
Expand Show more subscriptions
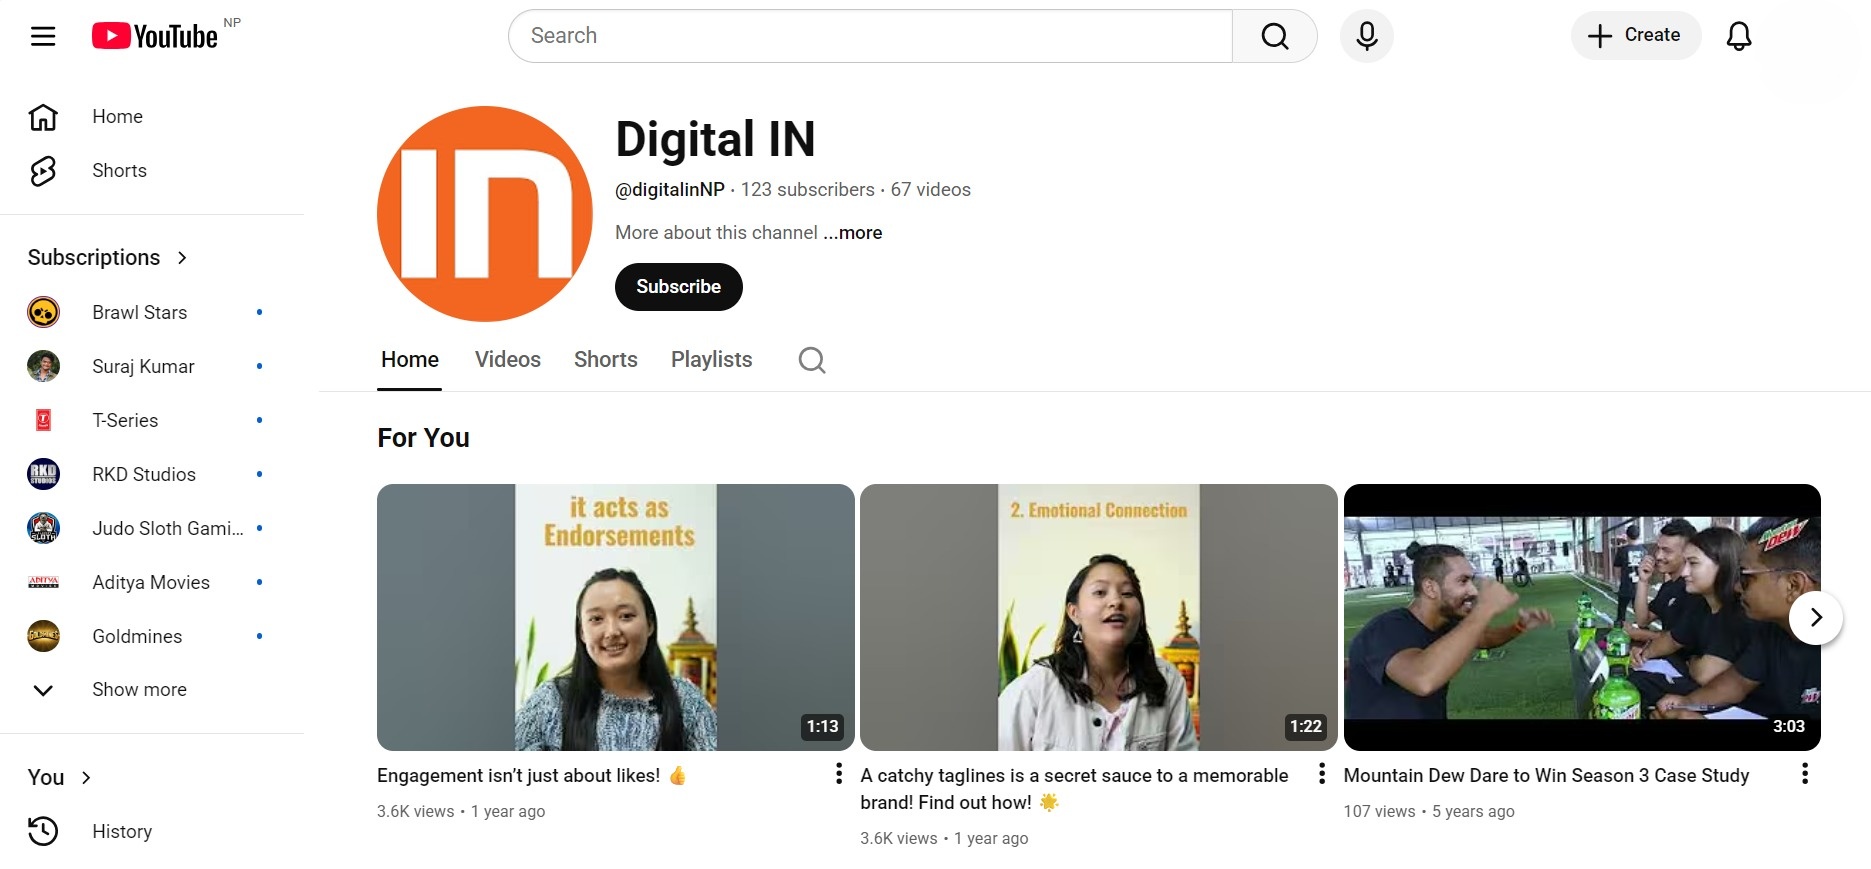[138, 690]
